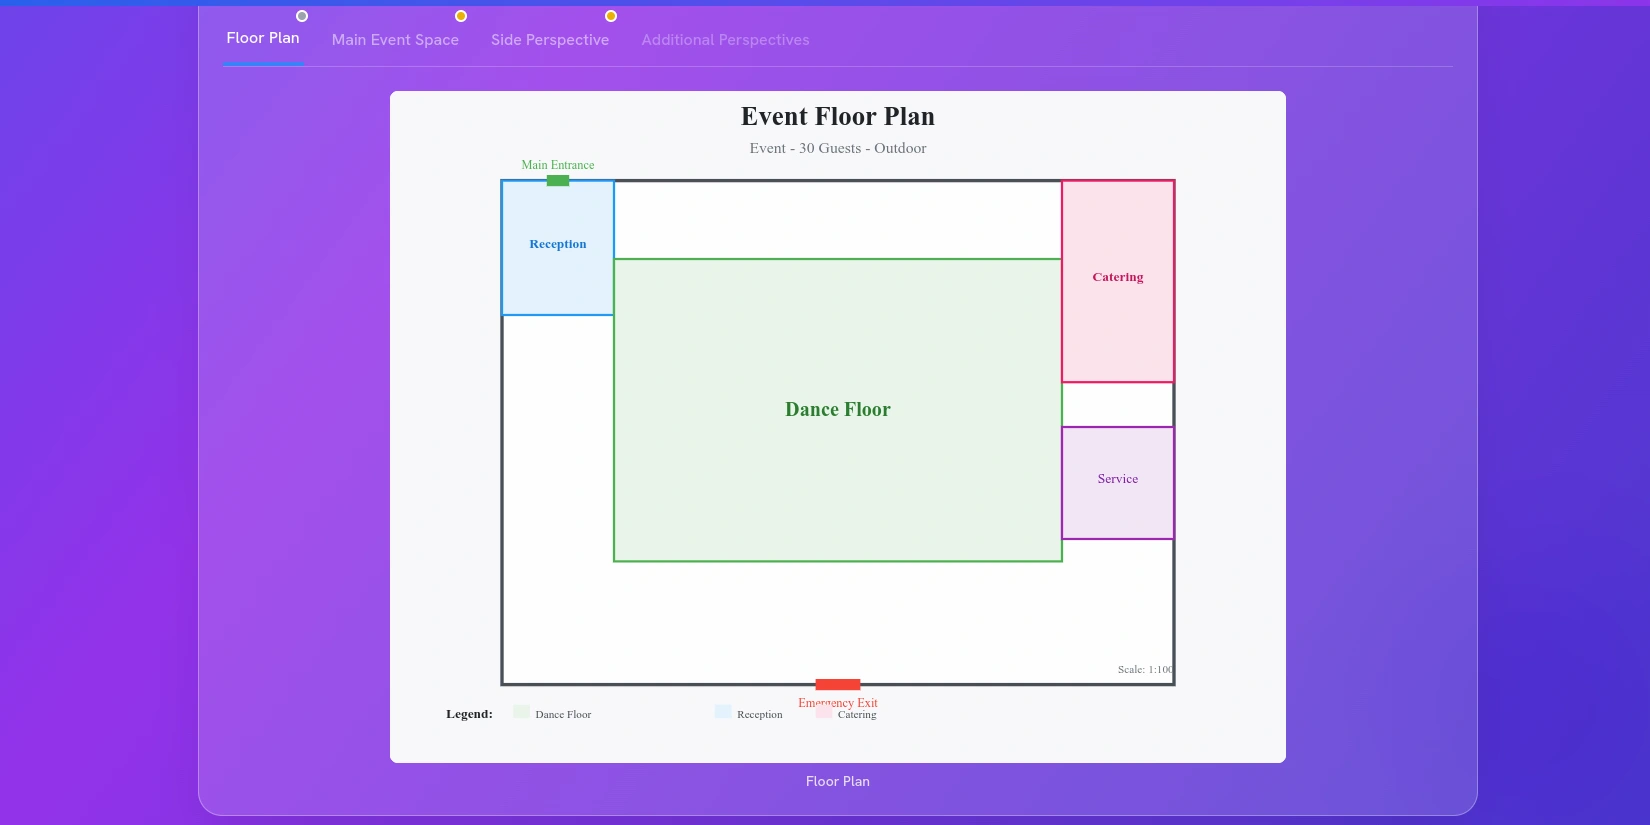Viewport: 1650px width, 825px height.
Task: Select the Reception zone on the plan
Action: coord(558,270)
